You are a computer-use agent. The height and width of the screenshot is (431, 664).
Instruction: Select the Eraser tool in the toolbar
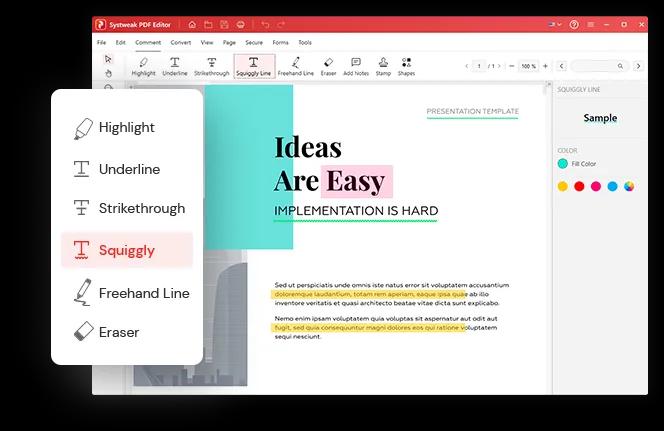pos(328,66)
